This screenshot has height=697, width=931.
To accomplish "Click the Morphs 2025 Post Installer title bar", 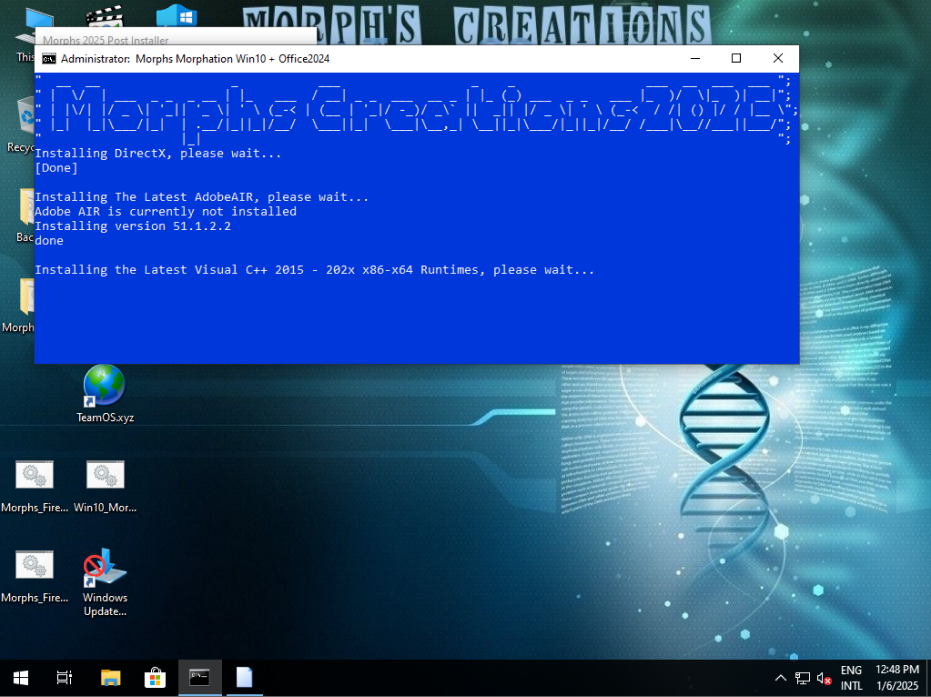I will (x=176, y=37).
